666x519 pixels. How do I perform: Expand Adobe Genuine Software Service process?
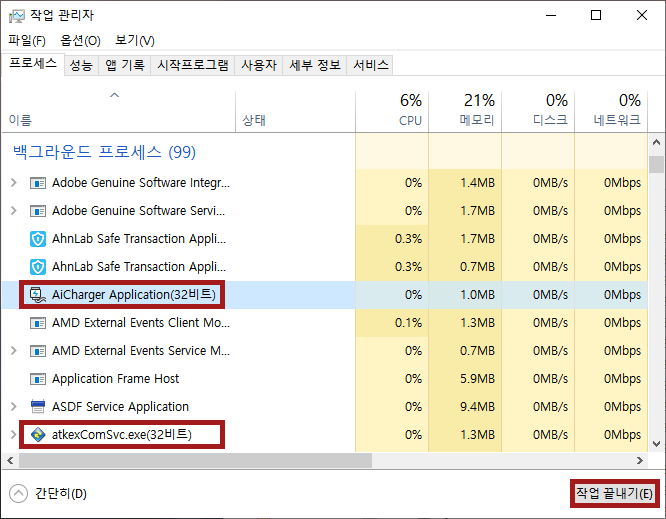click(x=14, y=211)
